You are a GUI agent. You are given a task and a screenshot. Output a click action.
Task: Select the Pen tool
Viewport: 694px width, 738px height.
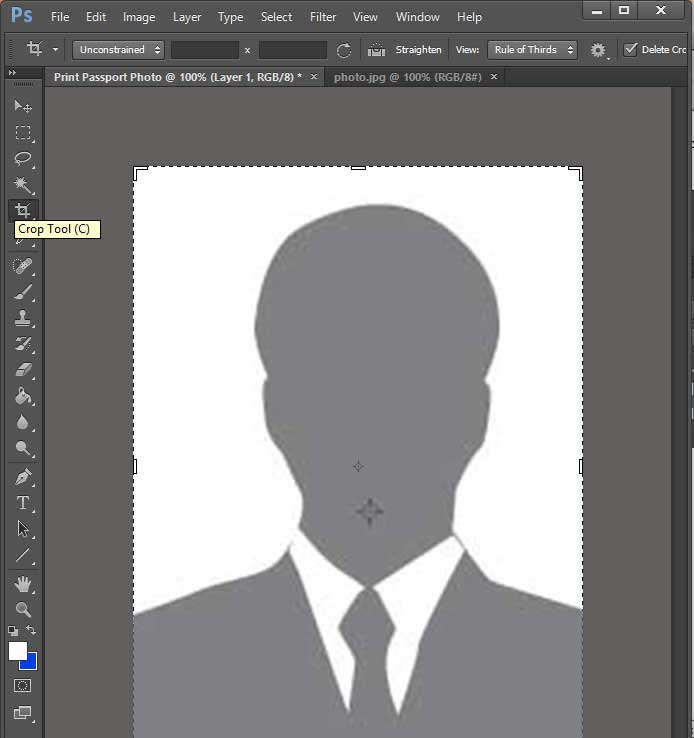[23, 477]
